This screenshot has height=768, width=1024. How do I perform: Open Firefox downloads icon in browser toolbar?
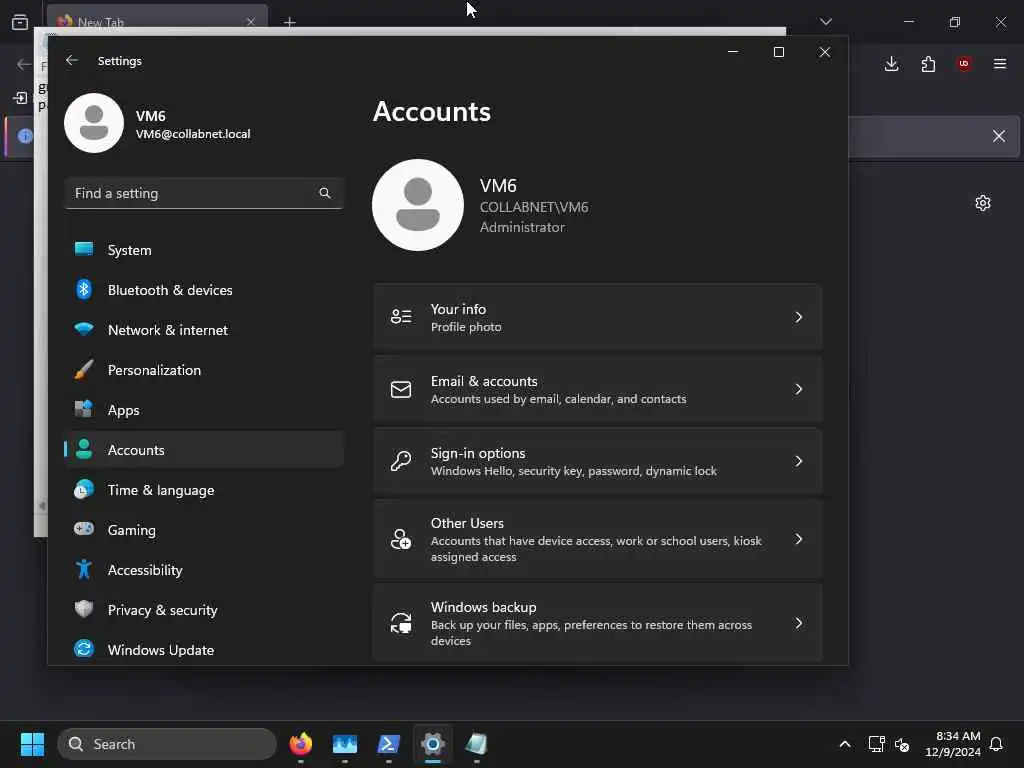(x=891, y=64)
